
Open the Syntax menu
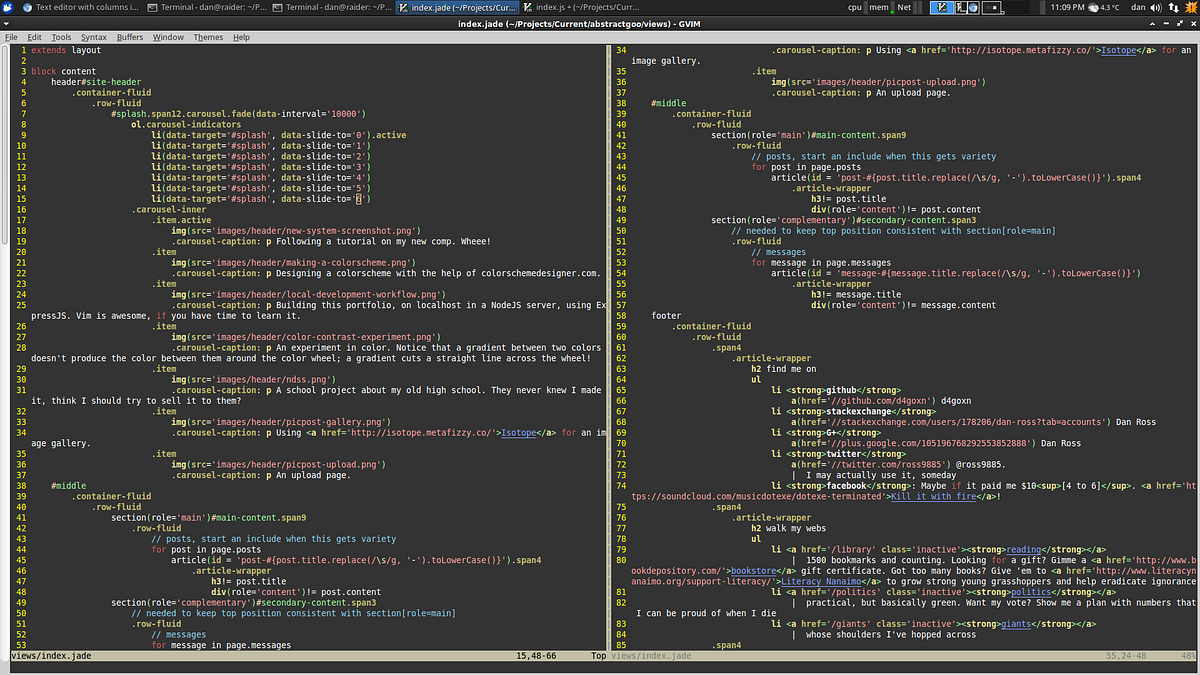pyautogui.click(x=93, y=37)
